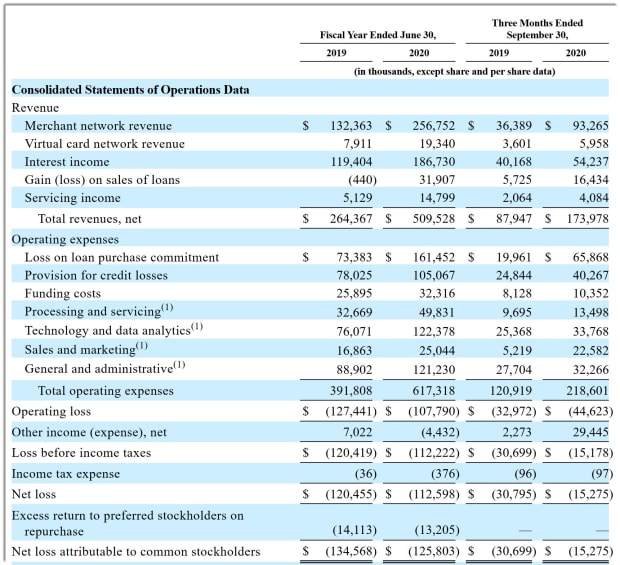The width and height of the screenshot is (620, 565).
Task: Click the 'Gain (loss) on sales of loans' label
Action: (x=102, y=180)
